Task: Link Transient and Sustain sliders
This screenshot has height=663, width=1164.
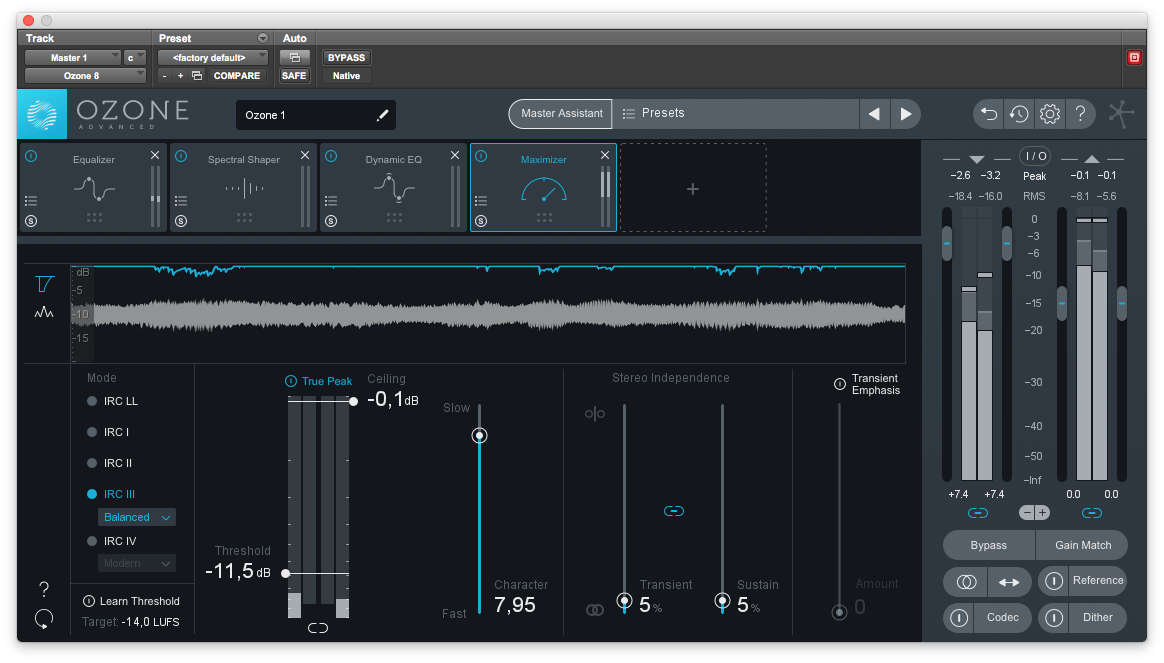Action: (673, 511)
